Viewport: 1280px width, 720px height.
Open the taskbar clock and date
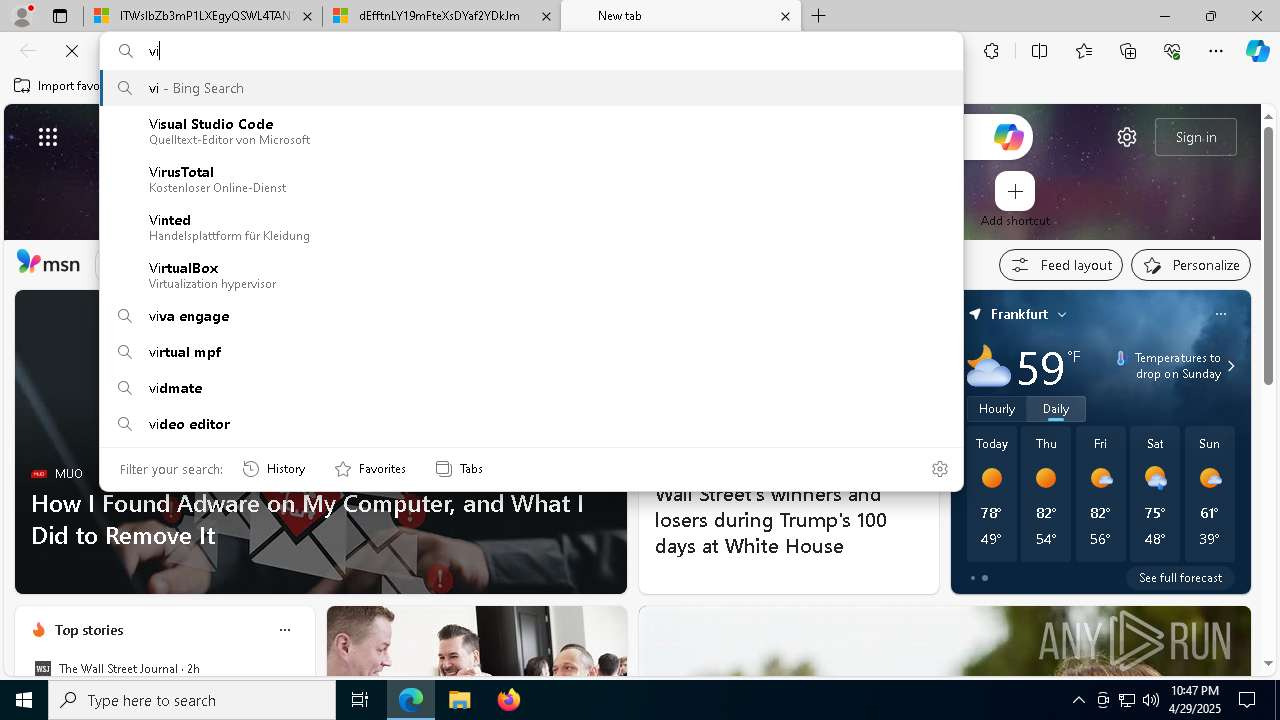tap(1194, 700)
